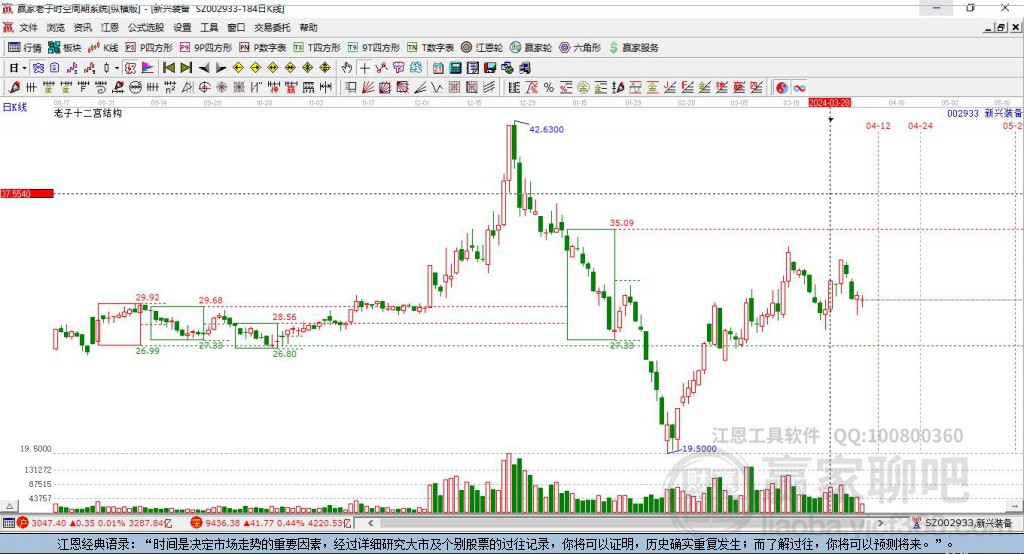Open the P四方形 tool
The height and width of the screenshot is (554, 1024).
coord(149,48)
